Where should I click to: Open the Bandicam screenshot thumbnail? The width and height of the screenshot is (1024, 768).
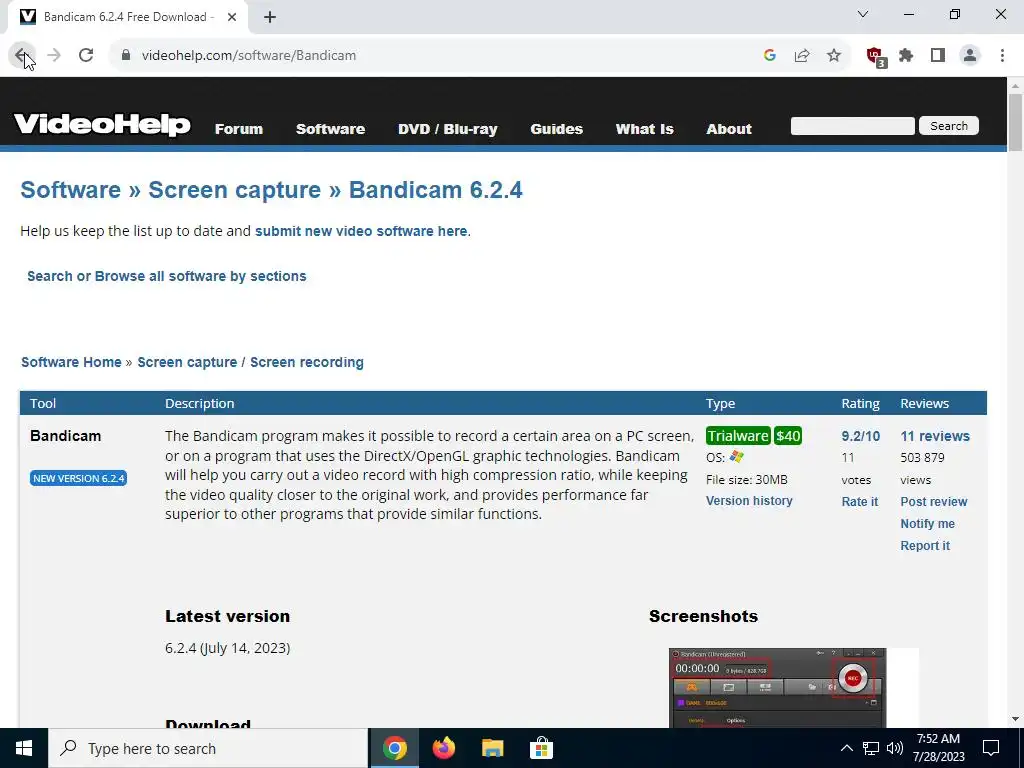(x=777, y=688)
